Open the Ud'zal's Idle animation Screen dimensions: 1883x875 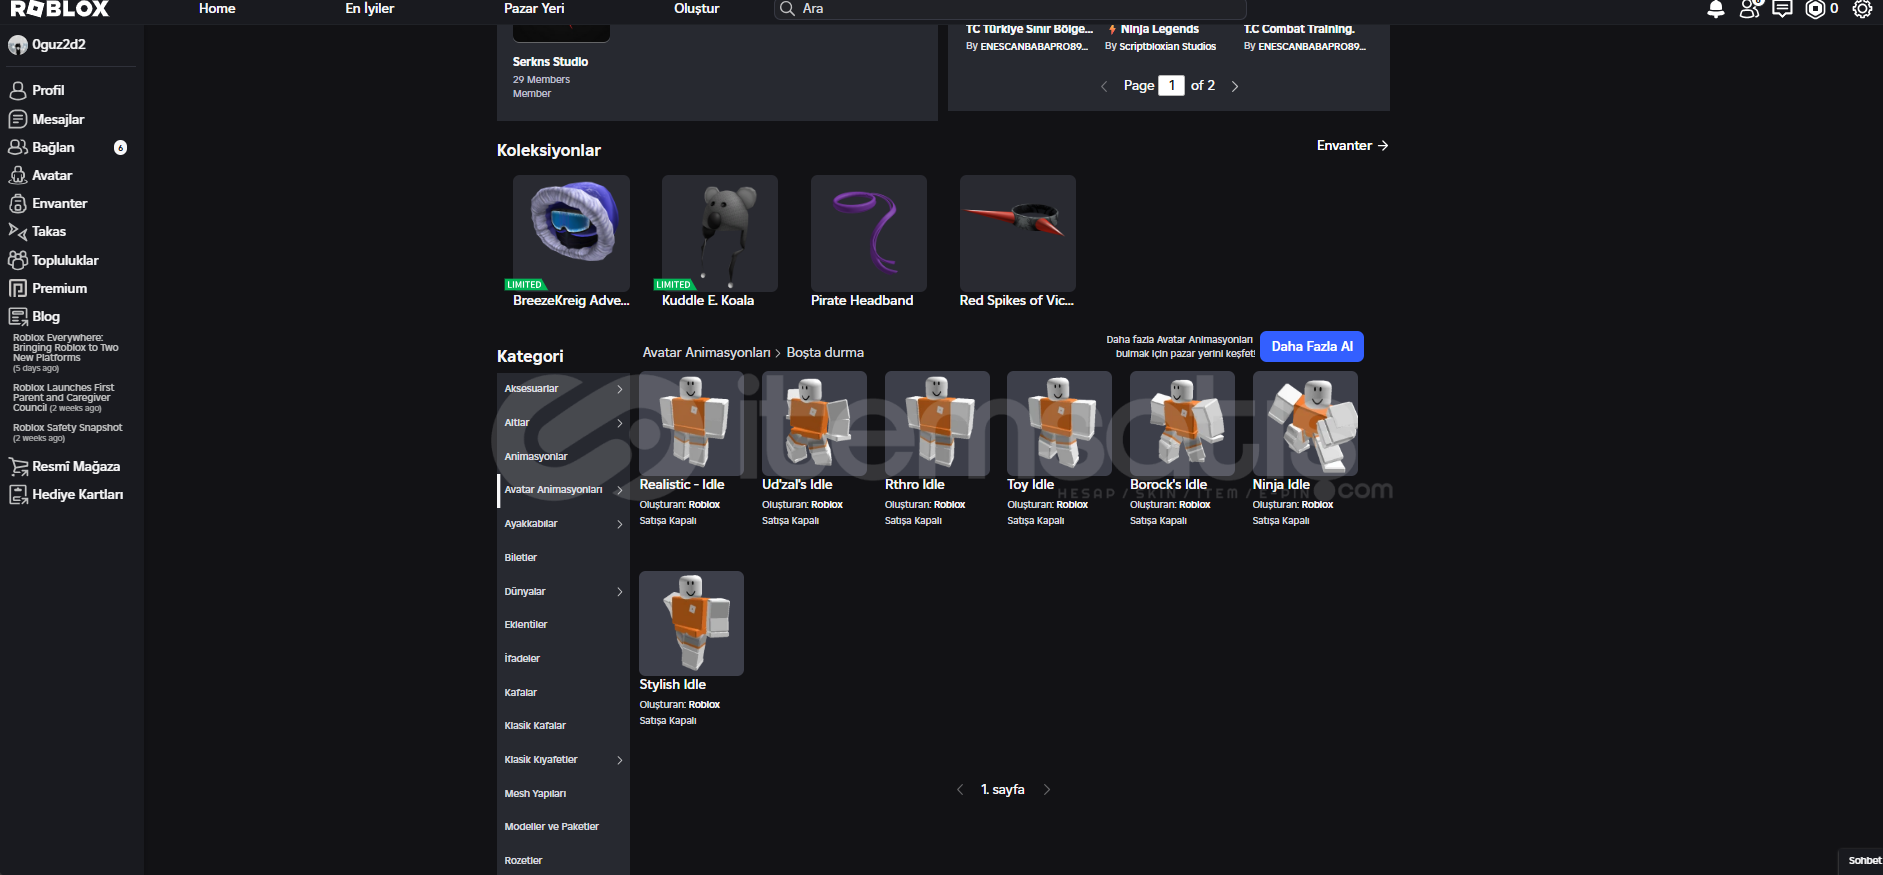[x=814, y=424]
